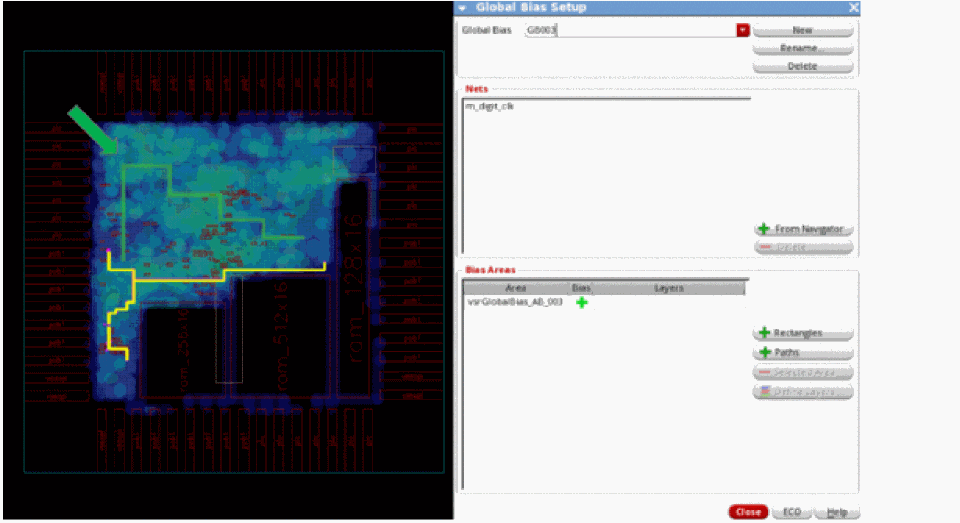The image size is (960, 523).
Task: Select the vsrGlobalBias_AB_003 area row
Action: tap(514, 302)
